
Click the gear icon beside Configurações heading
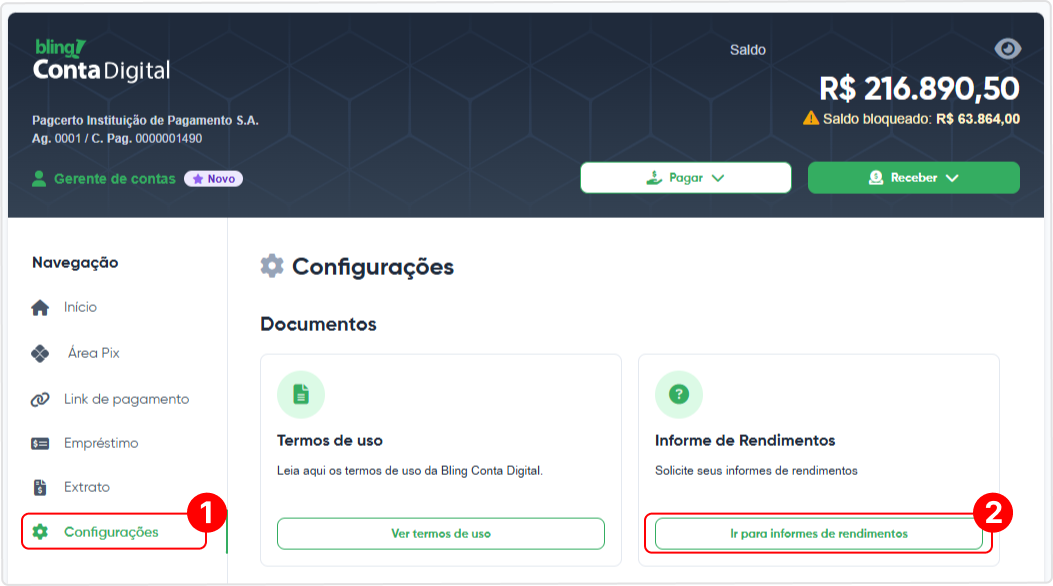(272, 266)
